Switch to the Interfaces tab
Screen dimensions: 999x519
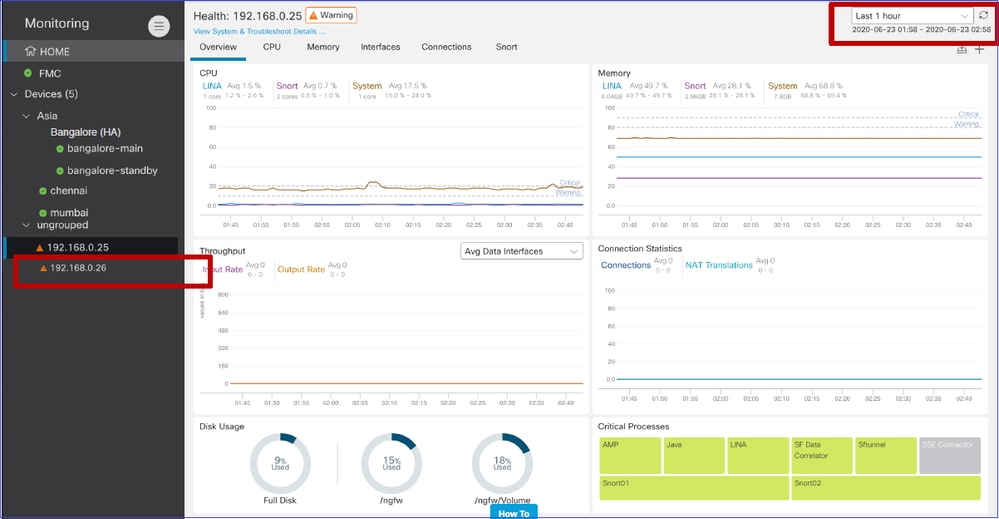coord(380,47)
